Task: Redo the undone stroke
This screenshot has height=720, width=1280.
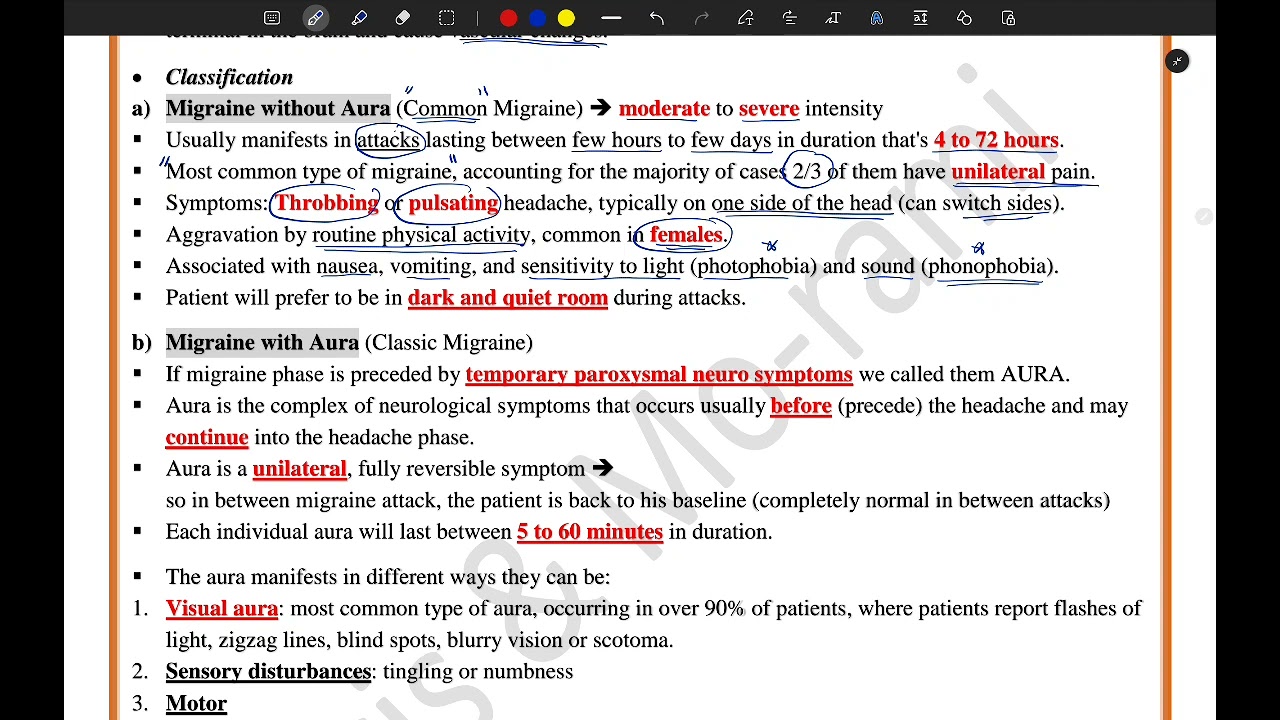Action: [701, 18]
